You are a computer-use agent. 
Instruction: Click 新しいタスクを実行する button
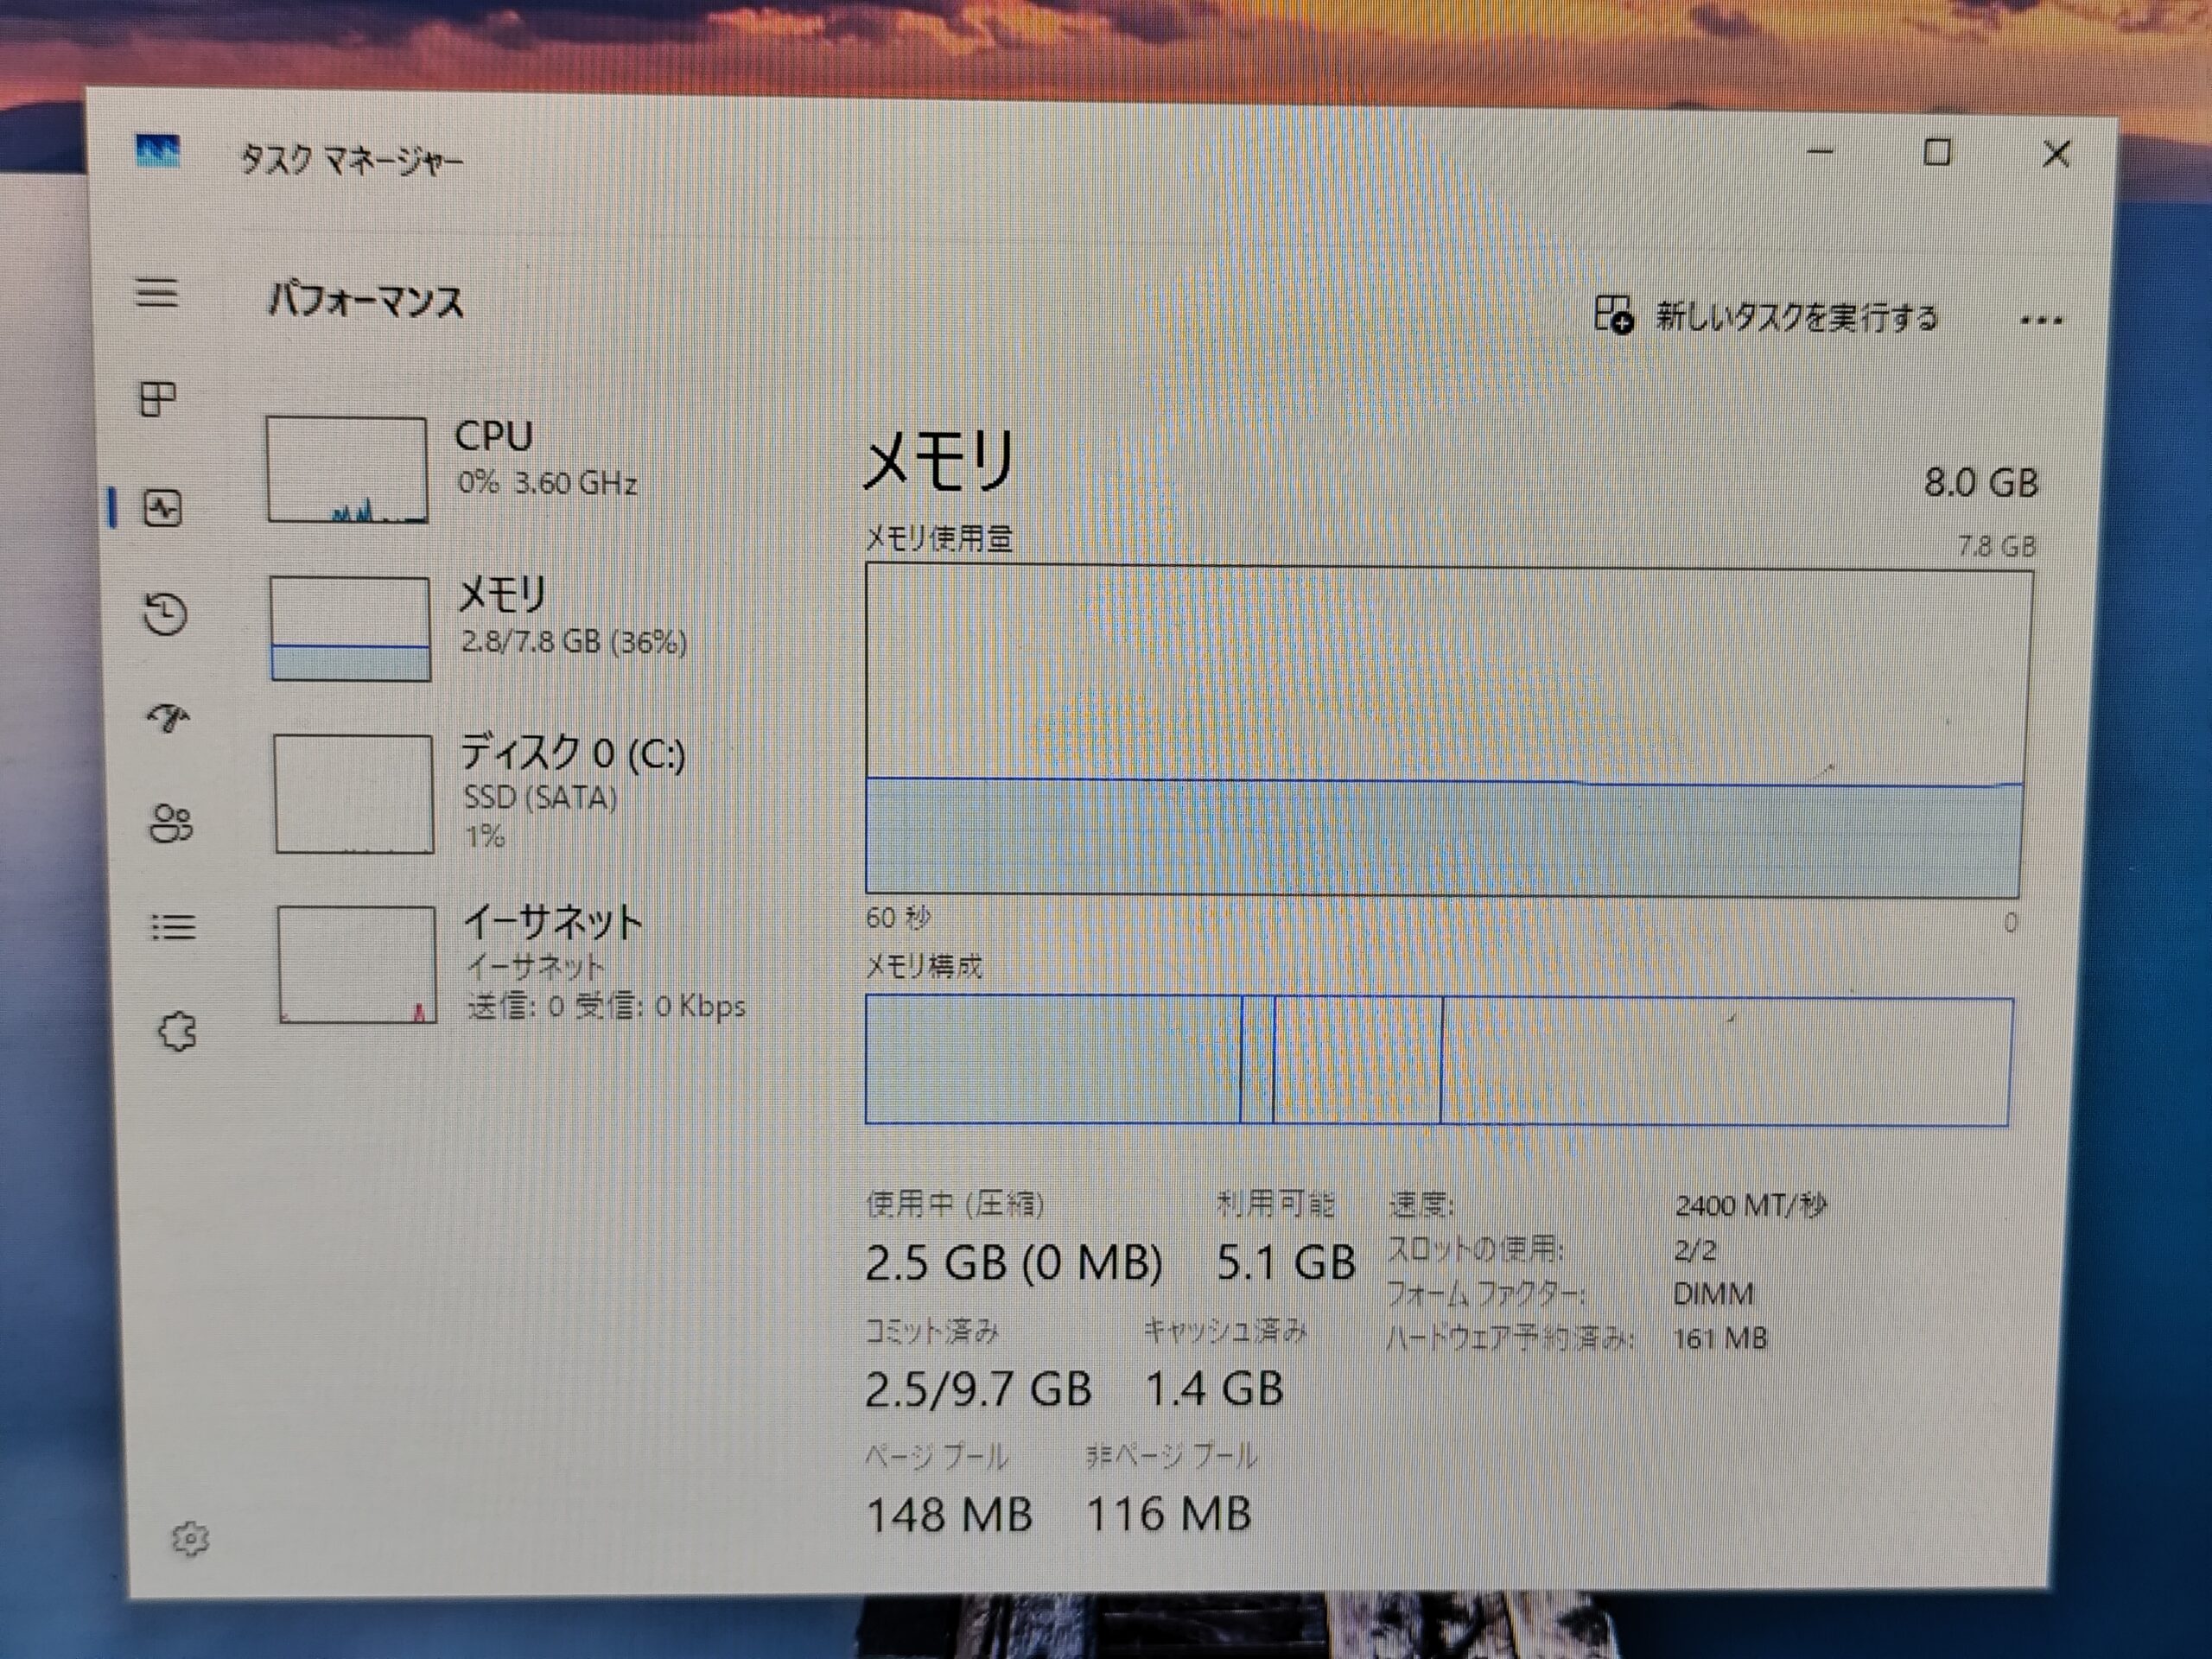tap(1766, 317)
